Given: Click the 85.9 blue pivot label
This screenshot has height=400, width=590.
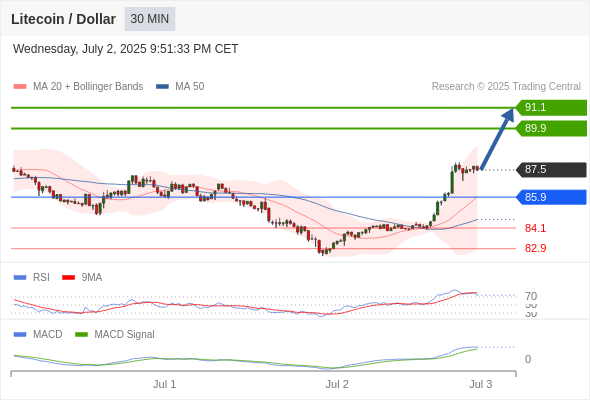Looking at the screenshot, I should 551,197.
